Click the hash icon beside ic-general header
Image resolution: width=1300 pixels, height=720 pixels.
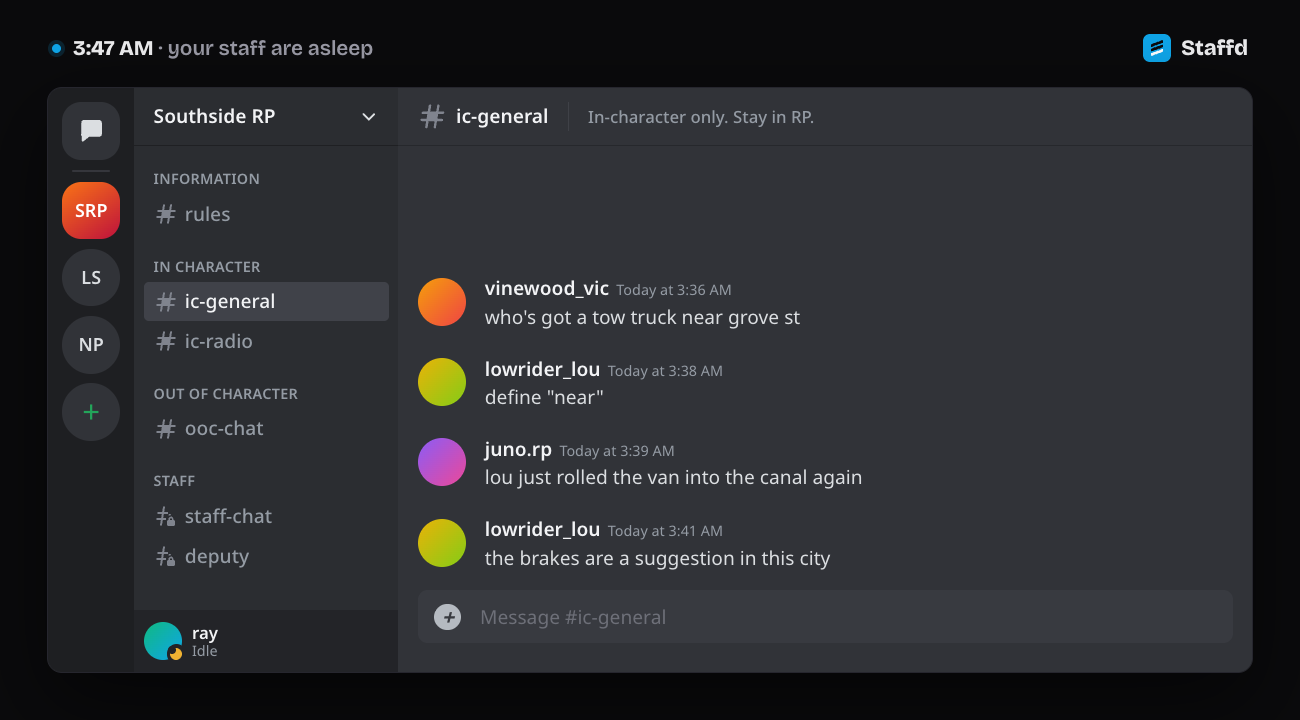coord(432,116)
